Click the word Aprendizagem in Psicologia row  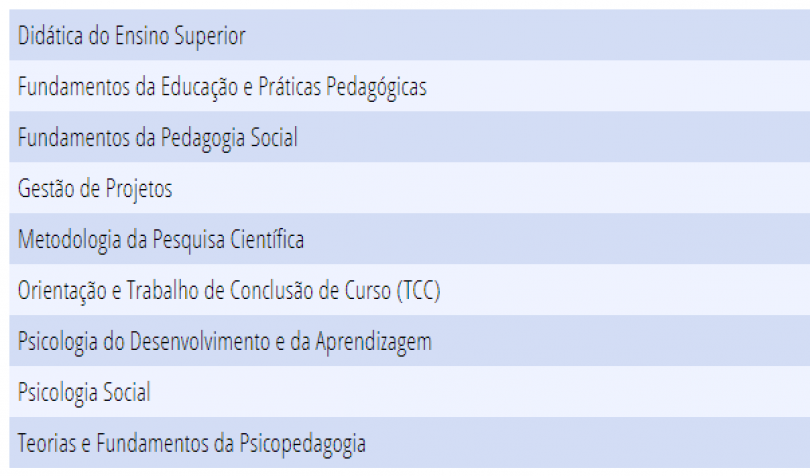pyautogui.click(x=373, y=342)
